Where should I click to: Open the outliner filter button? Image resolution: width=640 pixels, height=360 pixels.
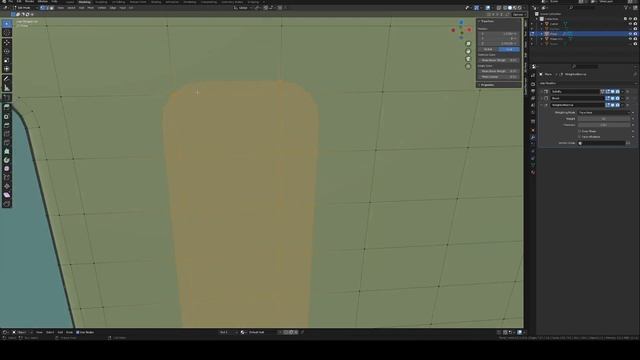627,8
